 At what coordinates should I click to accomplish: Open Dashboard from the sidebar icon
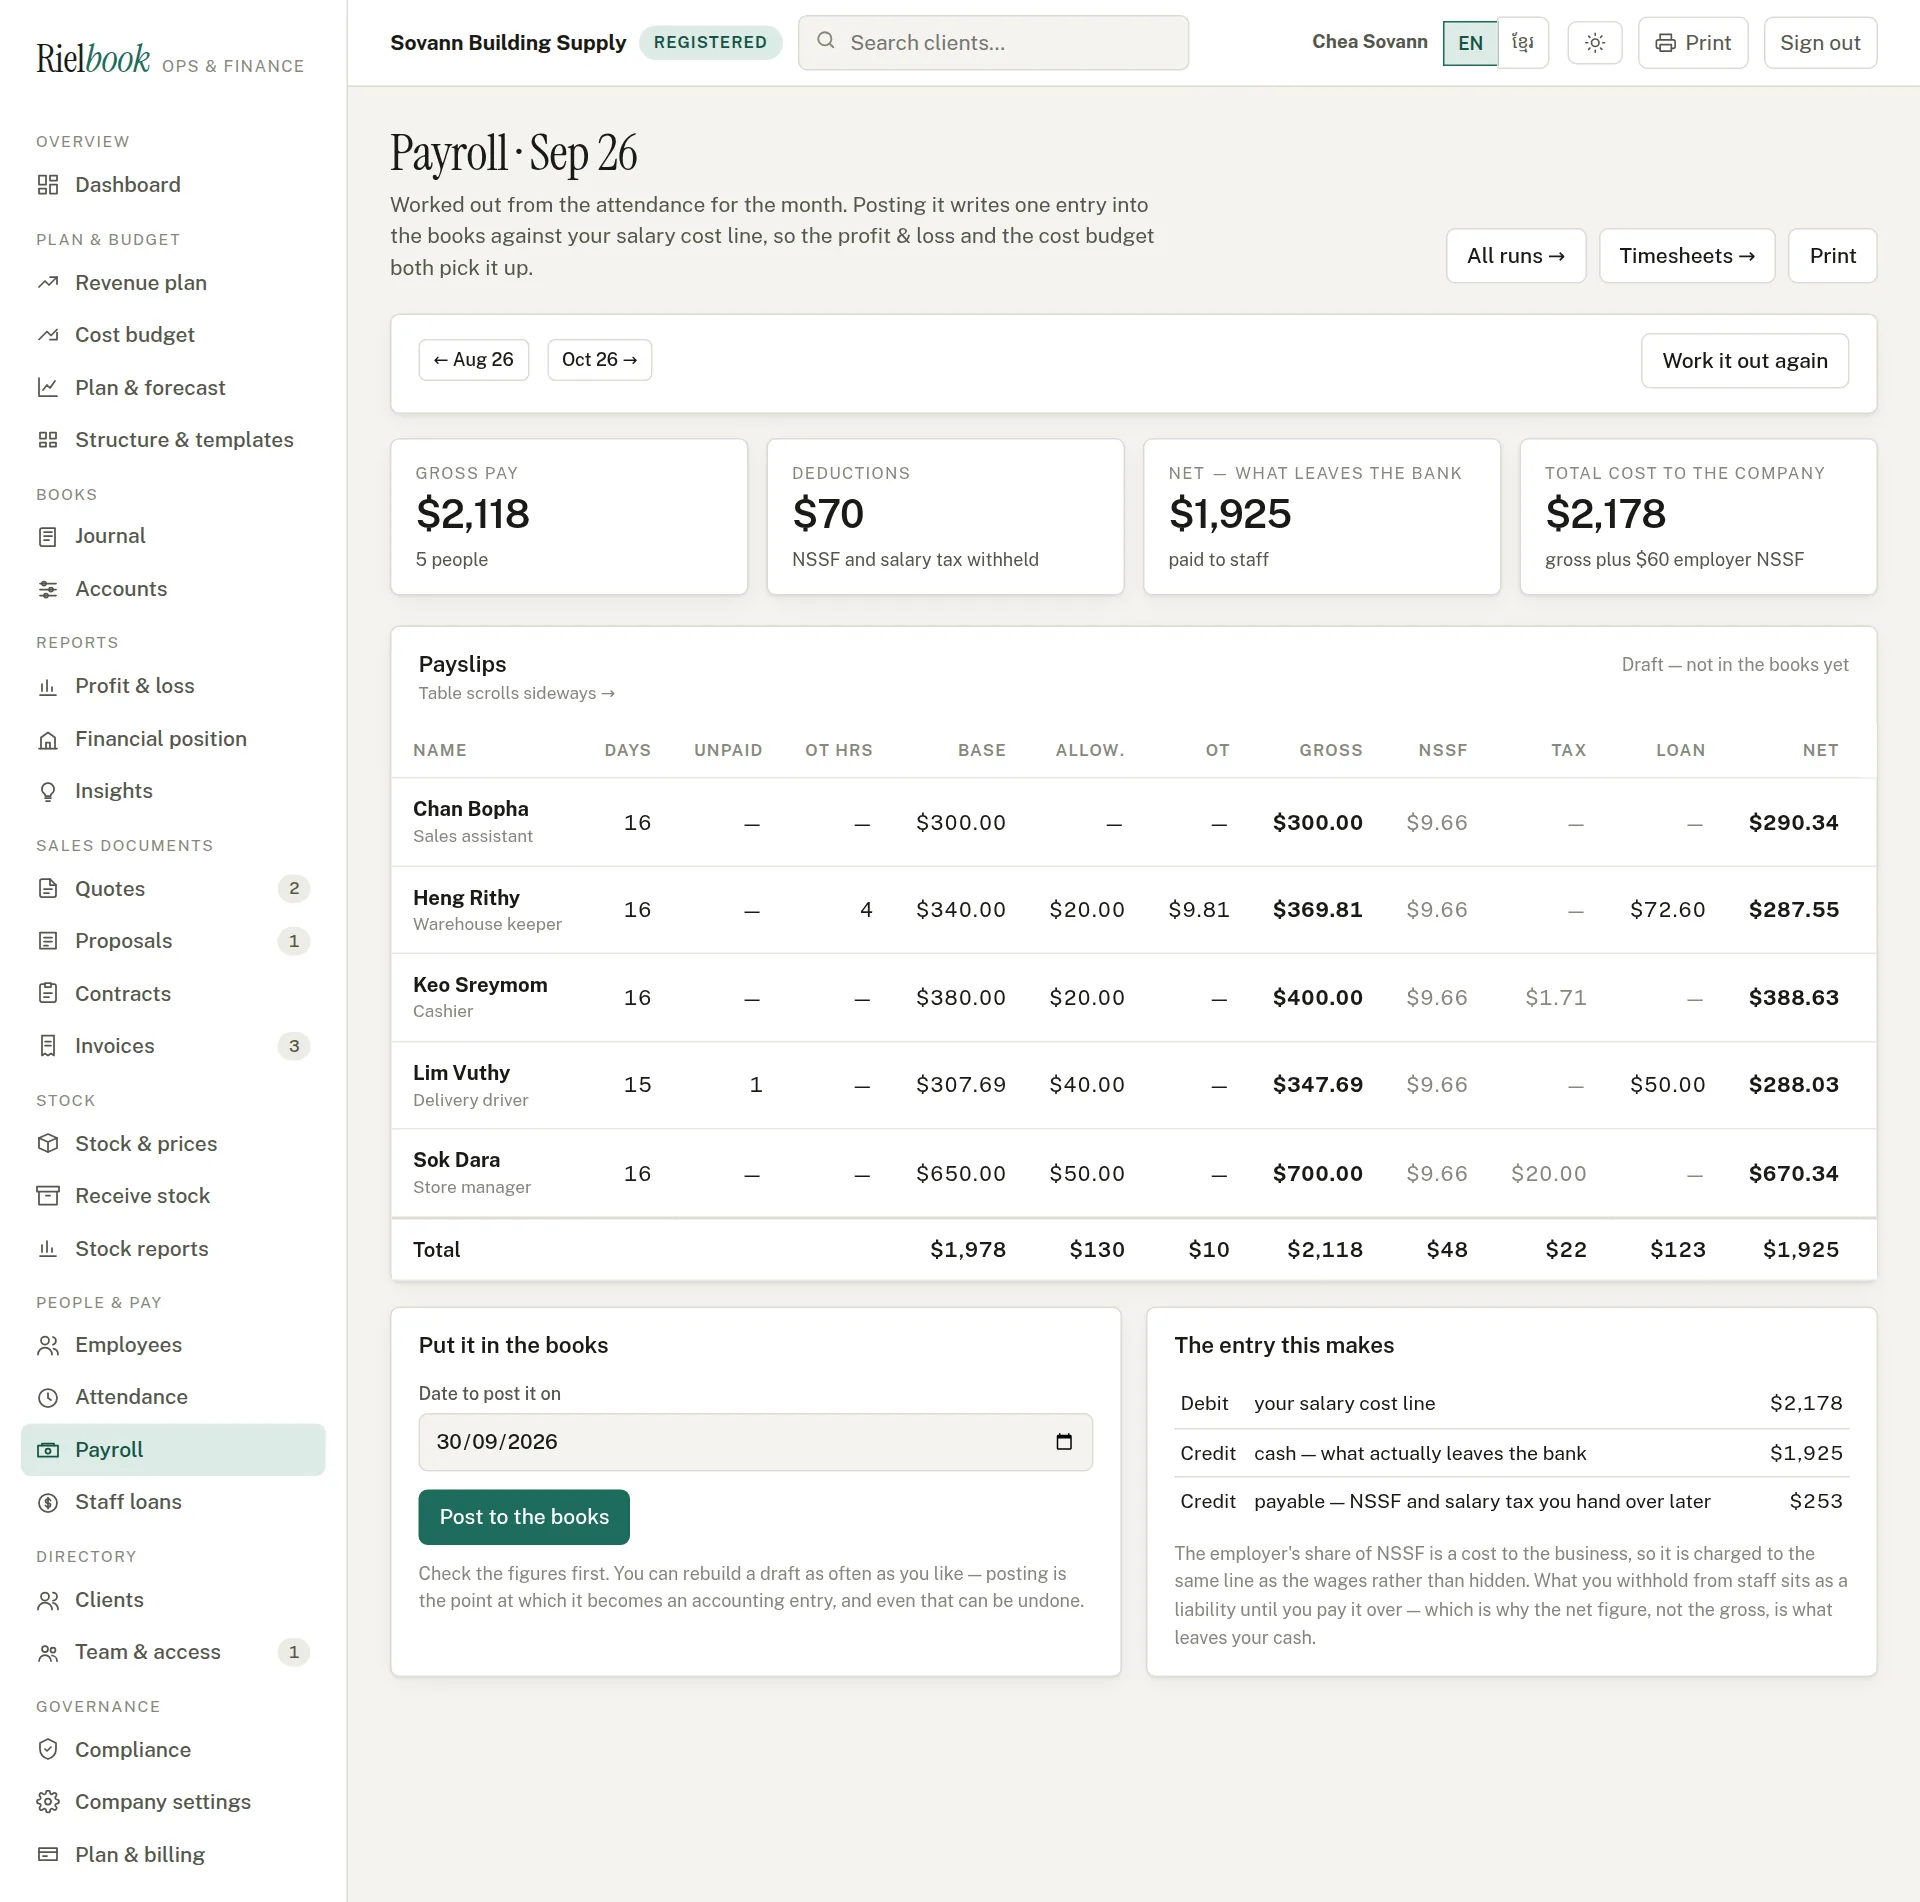48,185
